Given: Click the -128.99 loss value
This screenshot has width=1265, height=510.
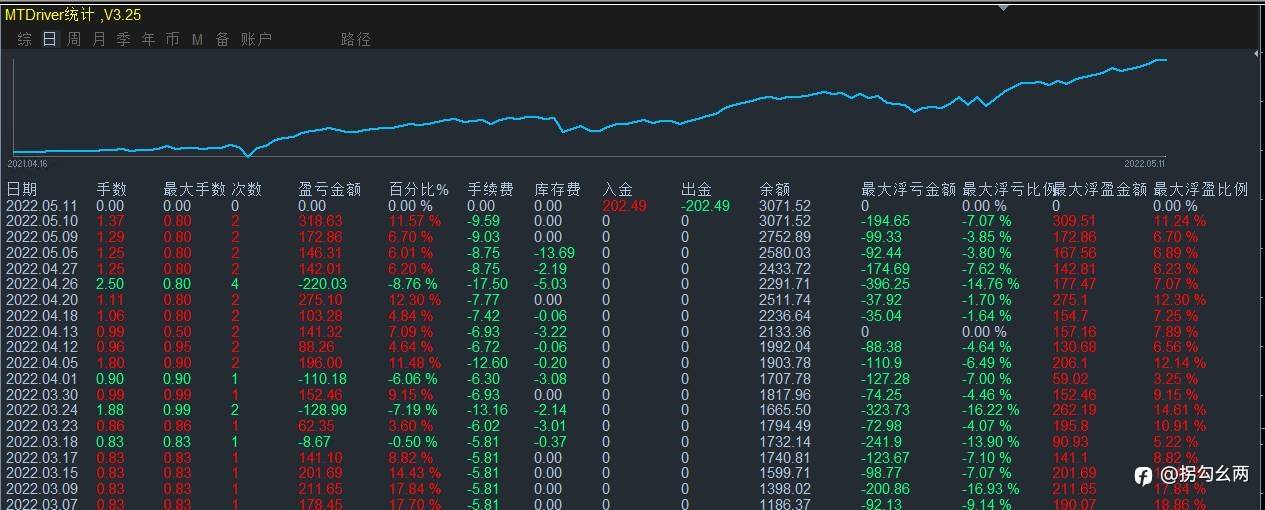Looking at the screenshot, I should [323, 410].
